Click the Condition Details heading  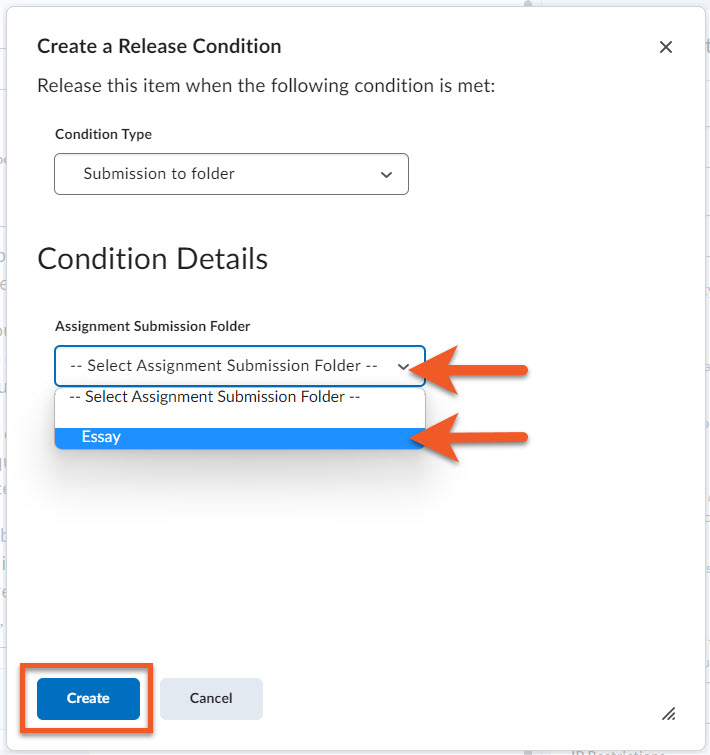152,259
